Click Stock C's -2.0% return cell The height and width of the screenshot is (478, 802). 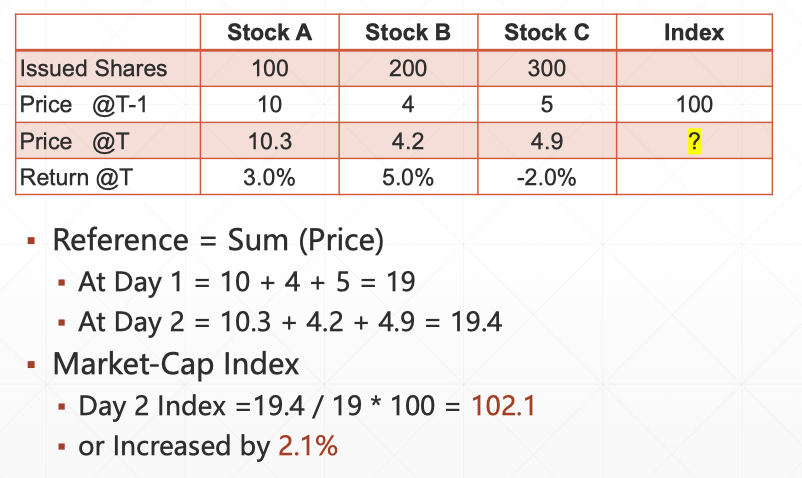tap(547, 178)
